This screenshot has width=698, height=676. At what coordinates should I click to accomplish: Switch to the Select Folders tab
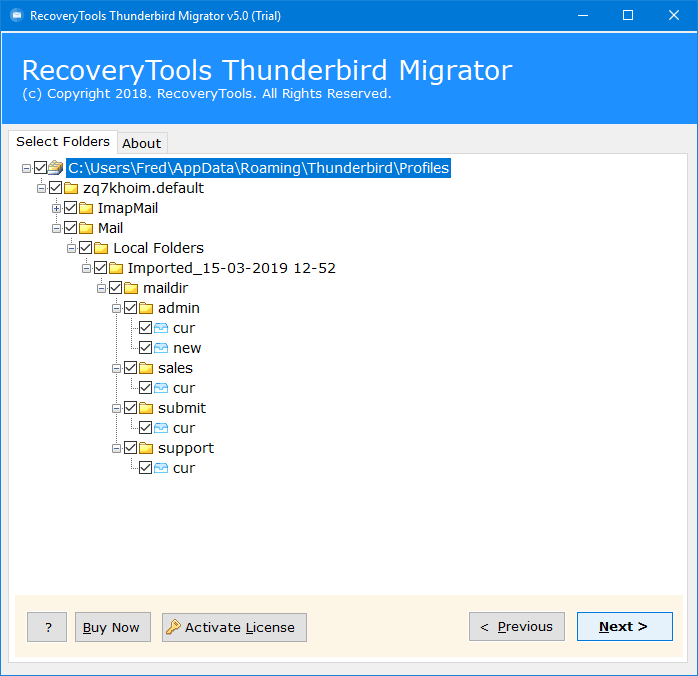coord(63,142)
